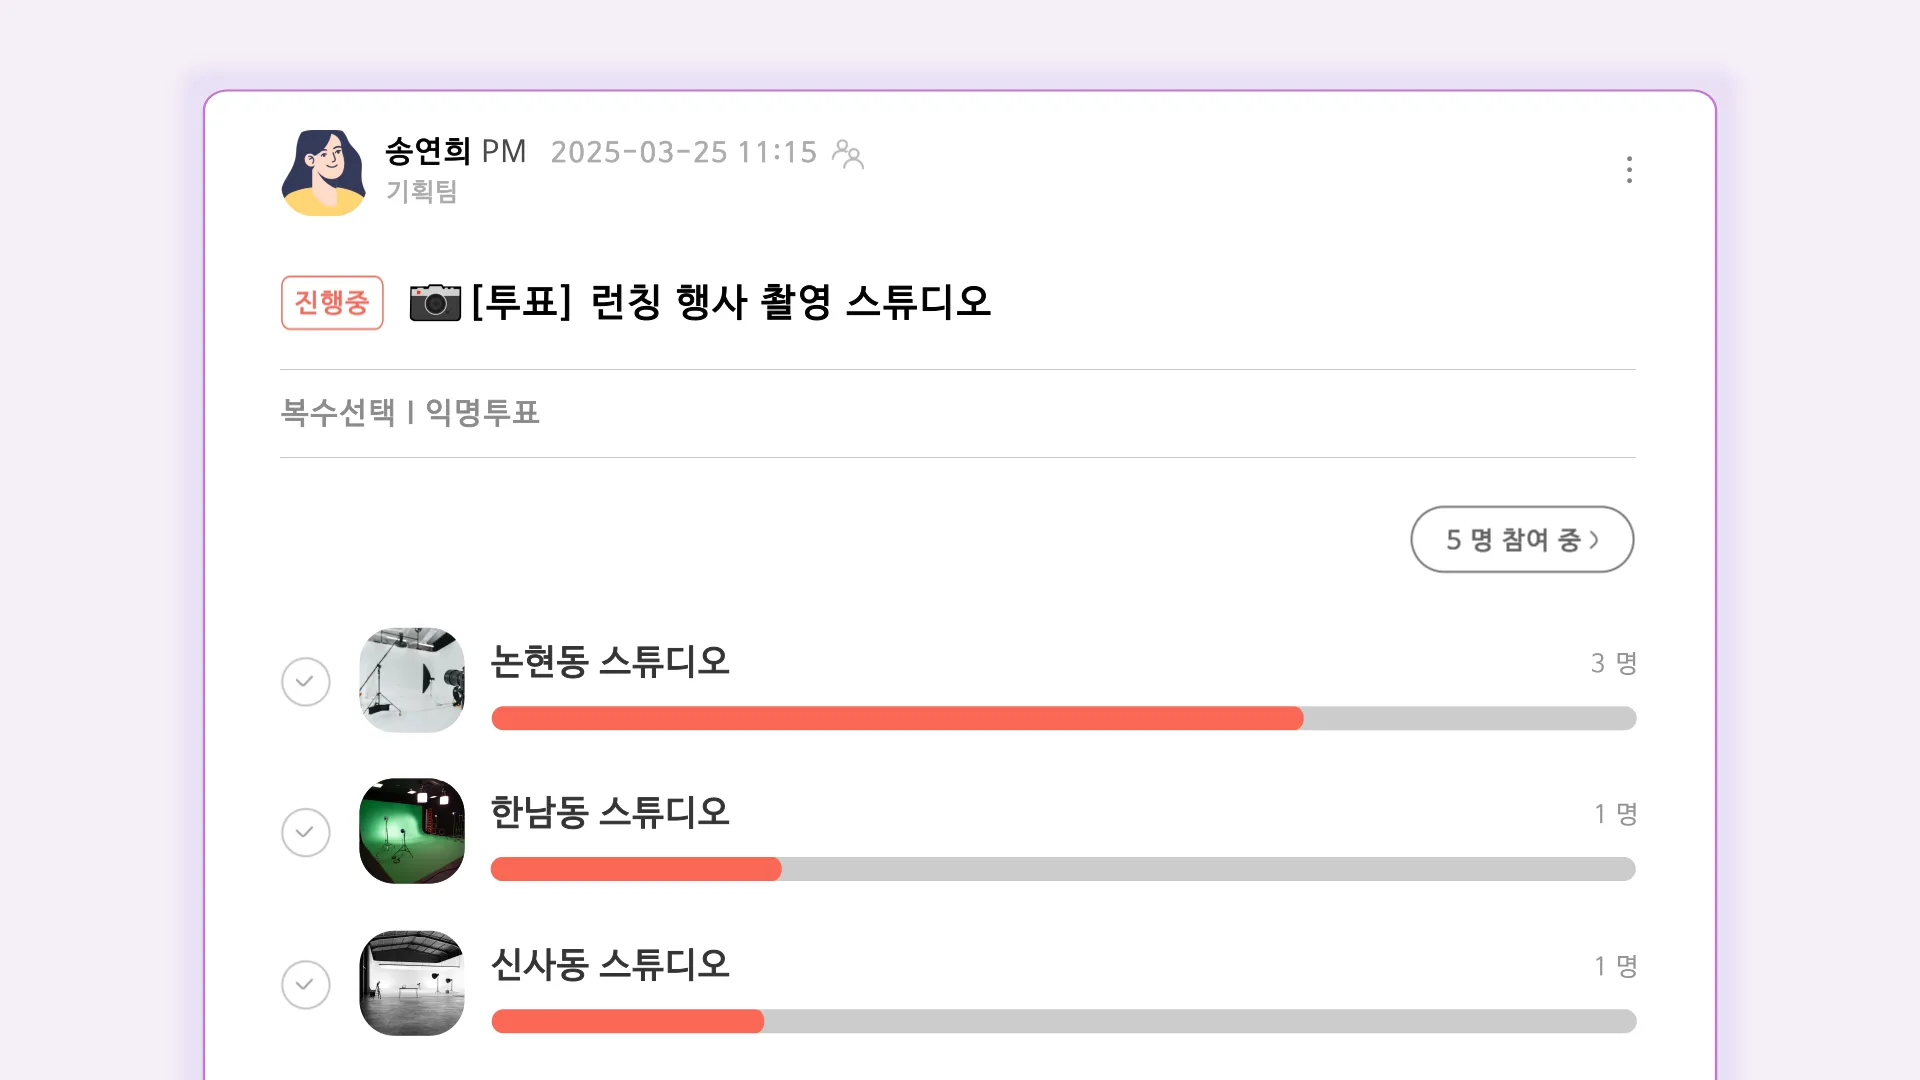
Task: Click the camera emoji in the poll title
Action: (x=435, y=303)
